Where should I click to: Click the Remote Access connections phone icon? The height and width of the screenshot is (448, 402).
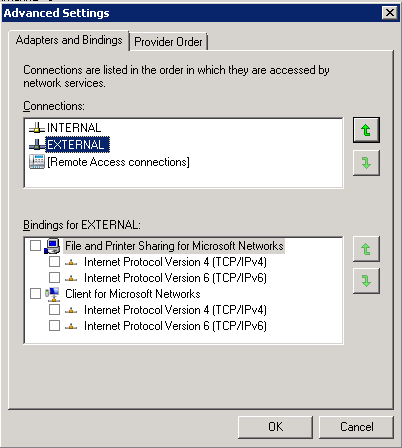(x=37, y=162)
